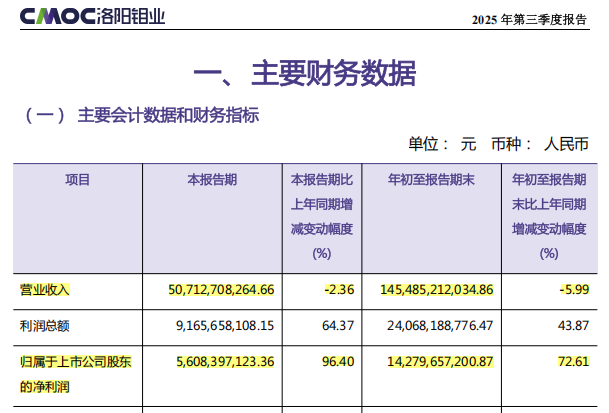This screenshot has width=609, height=413.
Task: Click the highlighted -5.99 cell
Action: (x=571, y=290)
